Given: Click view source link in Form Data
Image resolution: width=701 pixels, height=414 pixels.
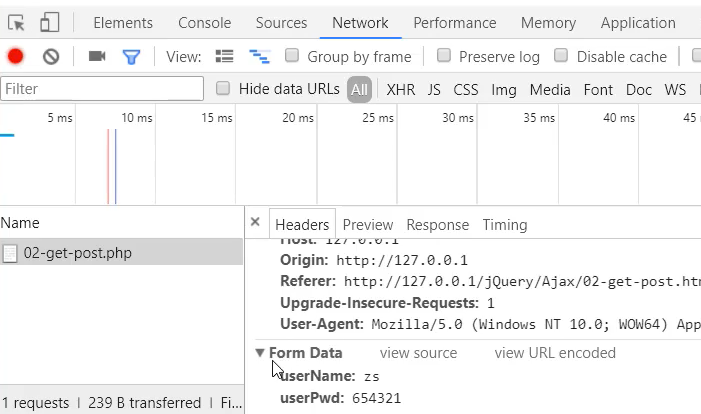Looking at the screenshot, I should point(418,353).
